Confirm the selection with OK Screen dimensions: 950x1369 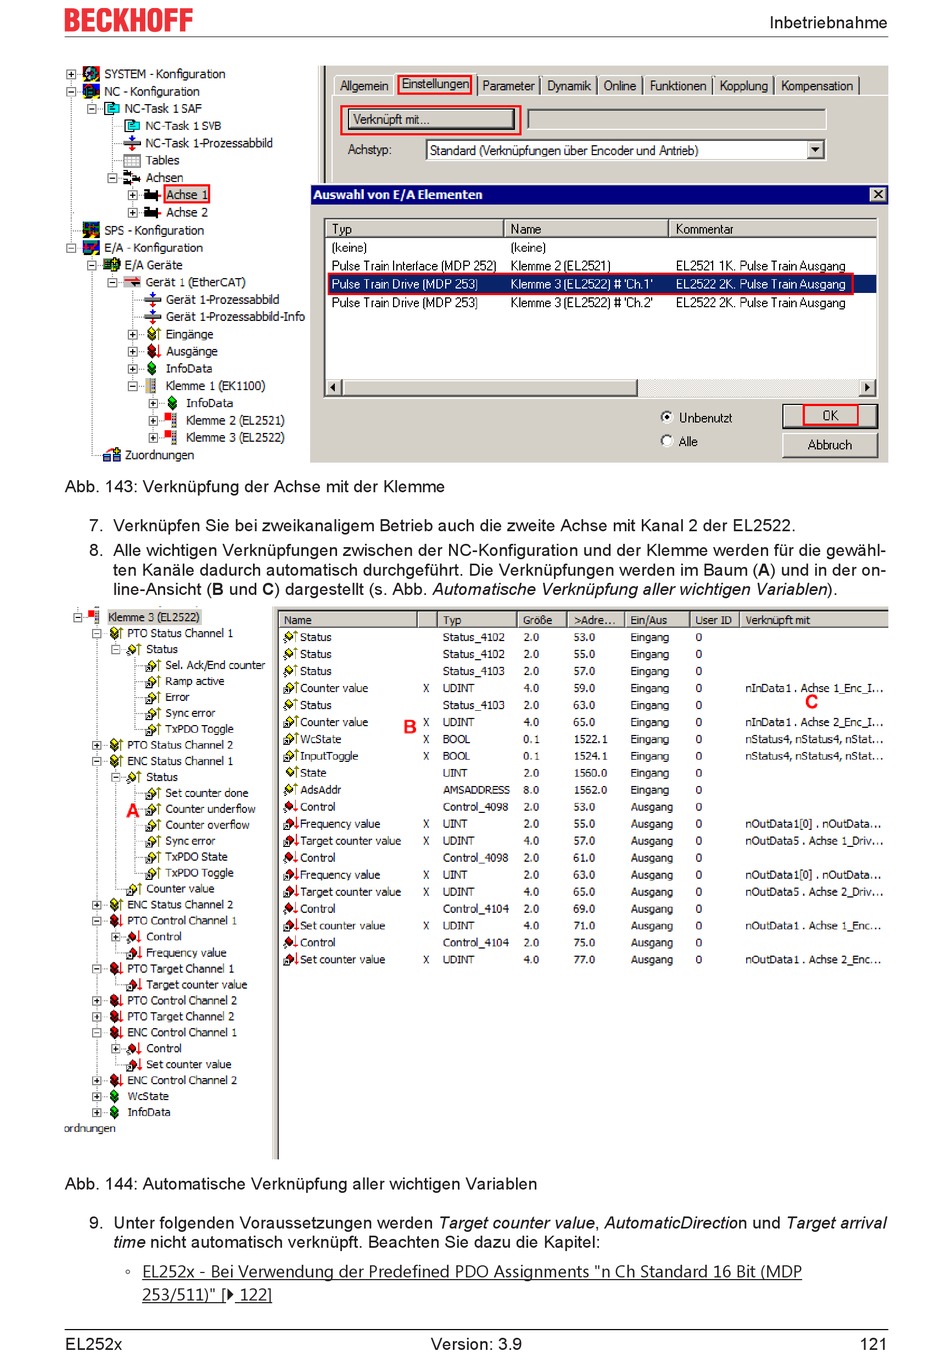coord(830,416)
